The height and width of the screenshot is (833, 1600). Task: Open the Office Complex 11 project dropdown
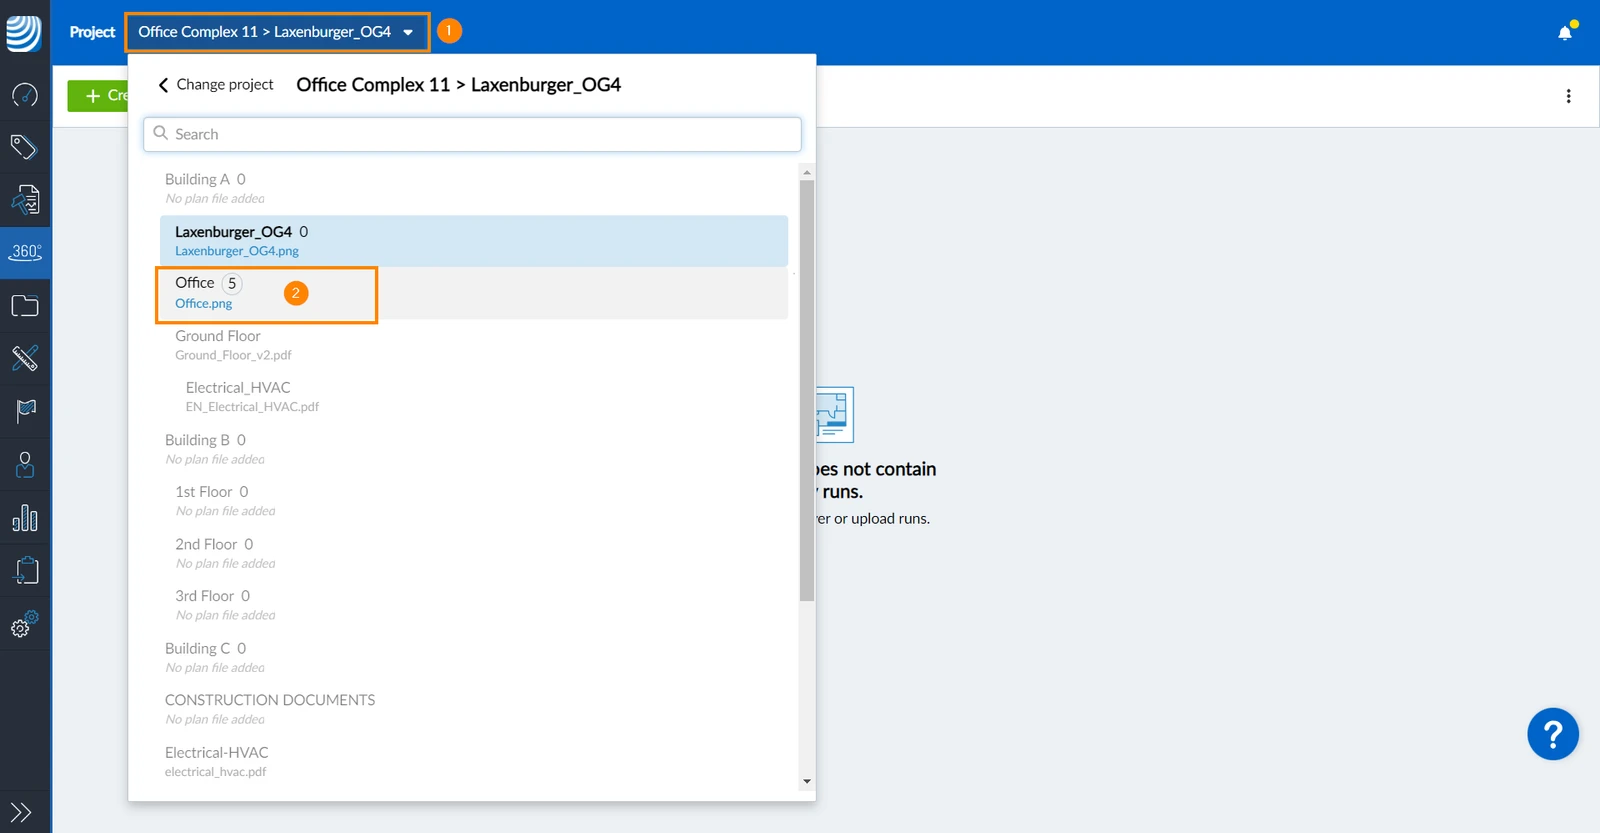point(277,32)
